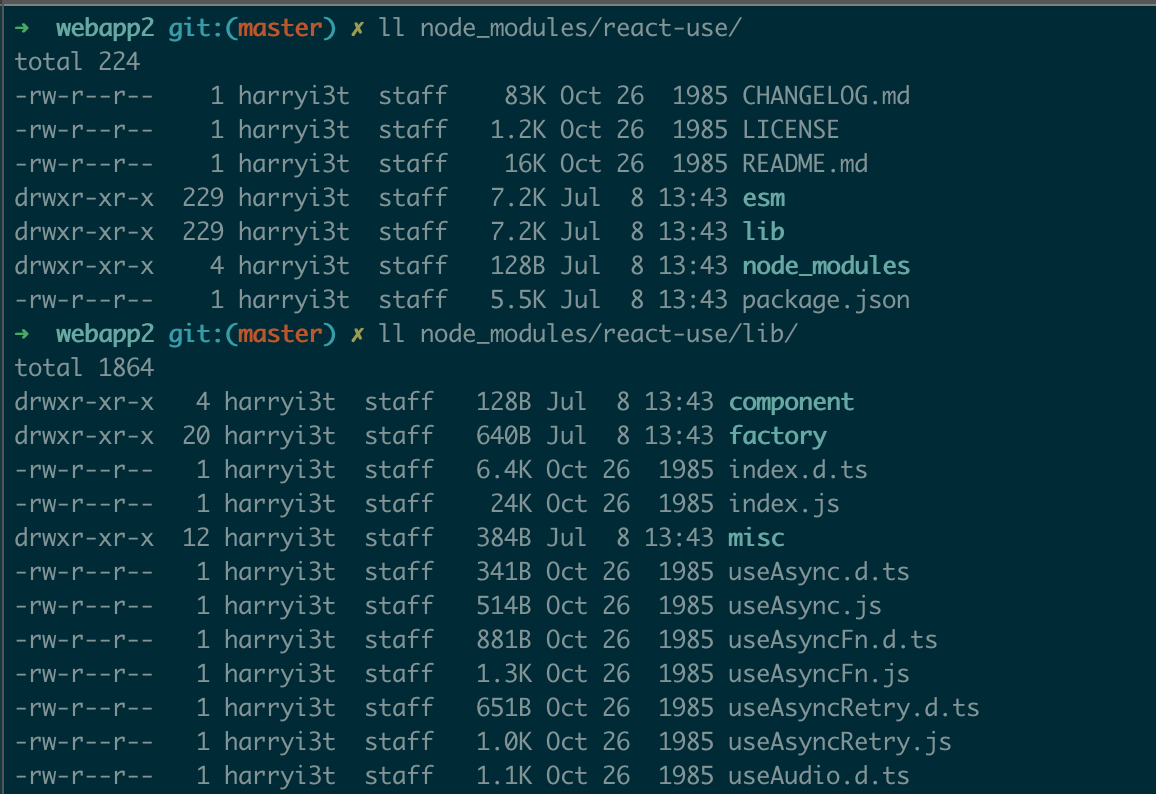Click the 1.2K size of LICENSE
Viewport: 1156px width, 794px height.
tap(518, 130)
